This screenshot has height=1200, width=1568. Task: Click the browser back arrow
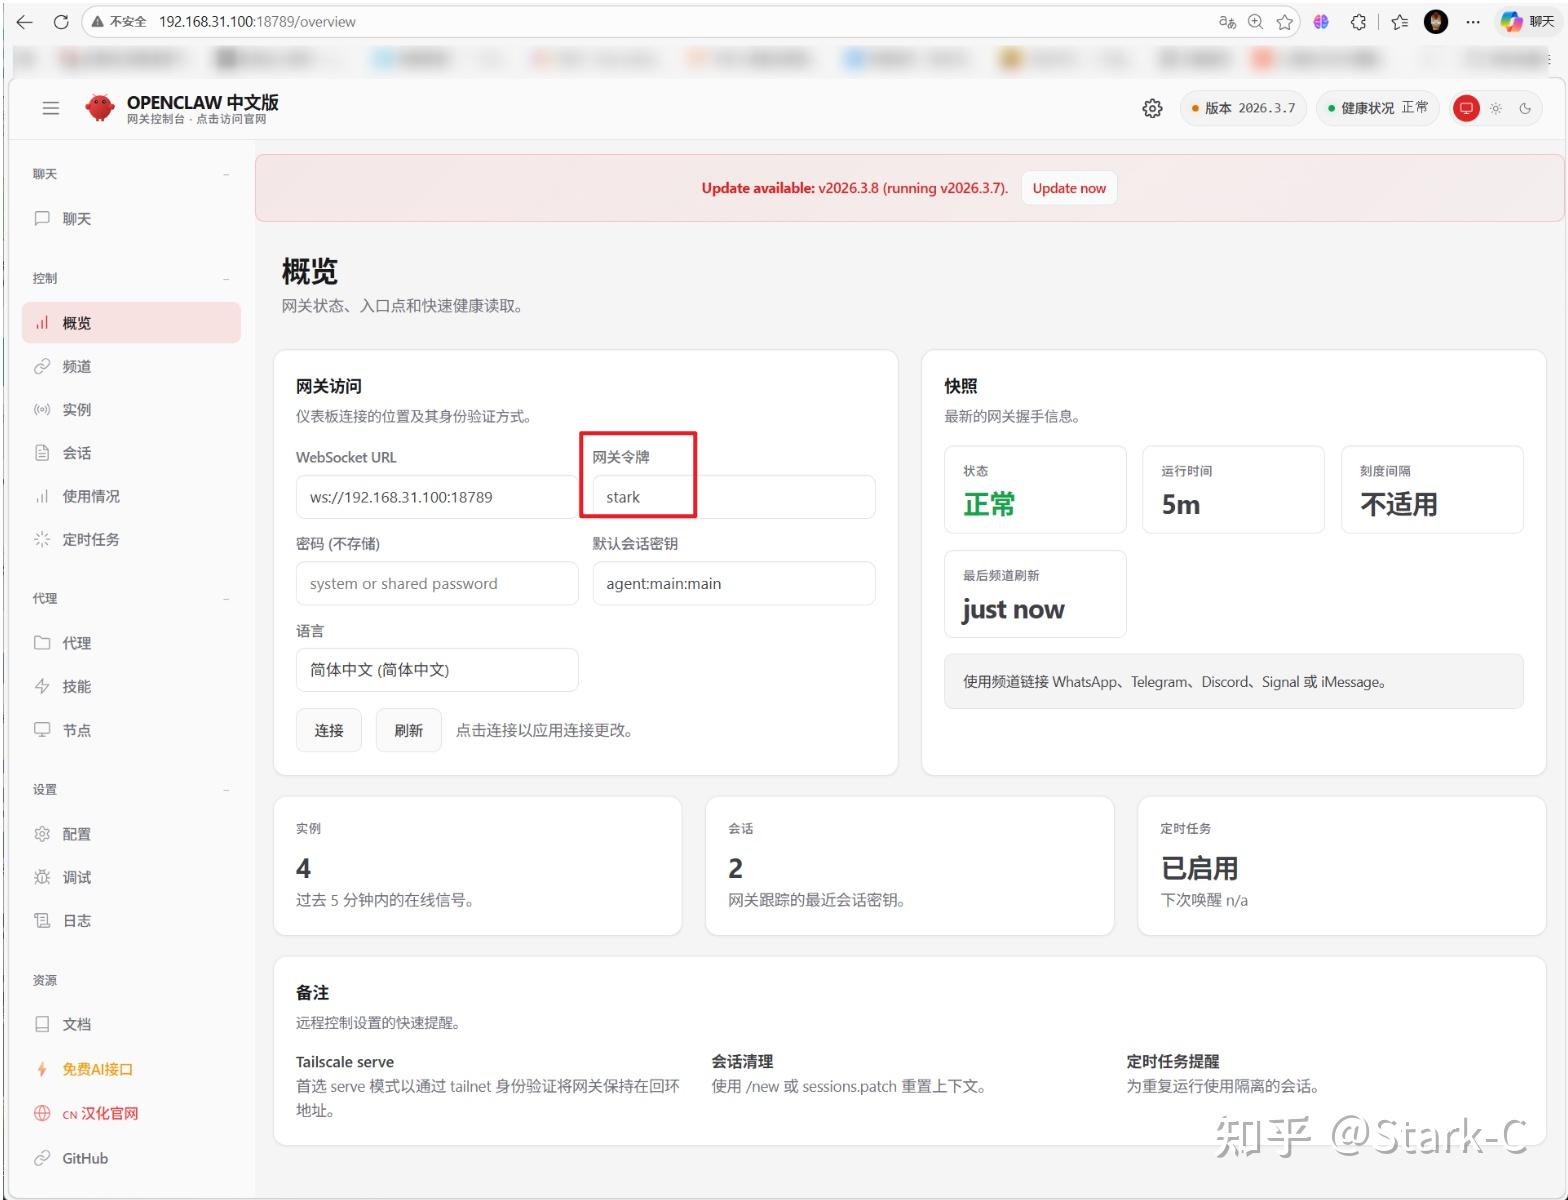24,21
